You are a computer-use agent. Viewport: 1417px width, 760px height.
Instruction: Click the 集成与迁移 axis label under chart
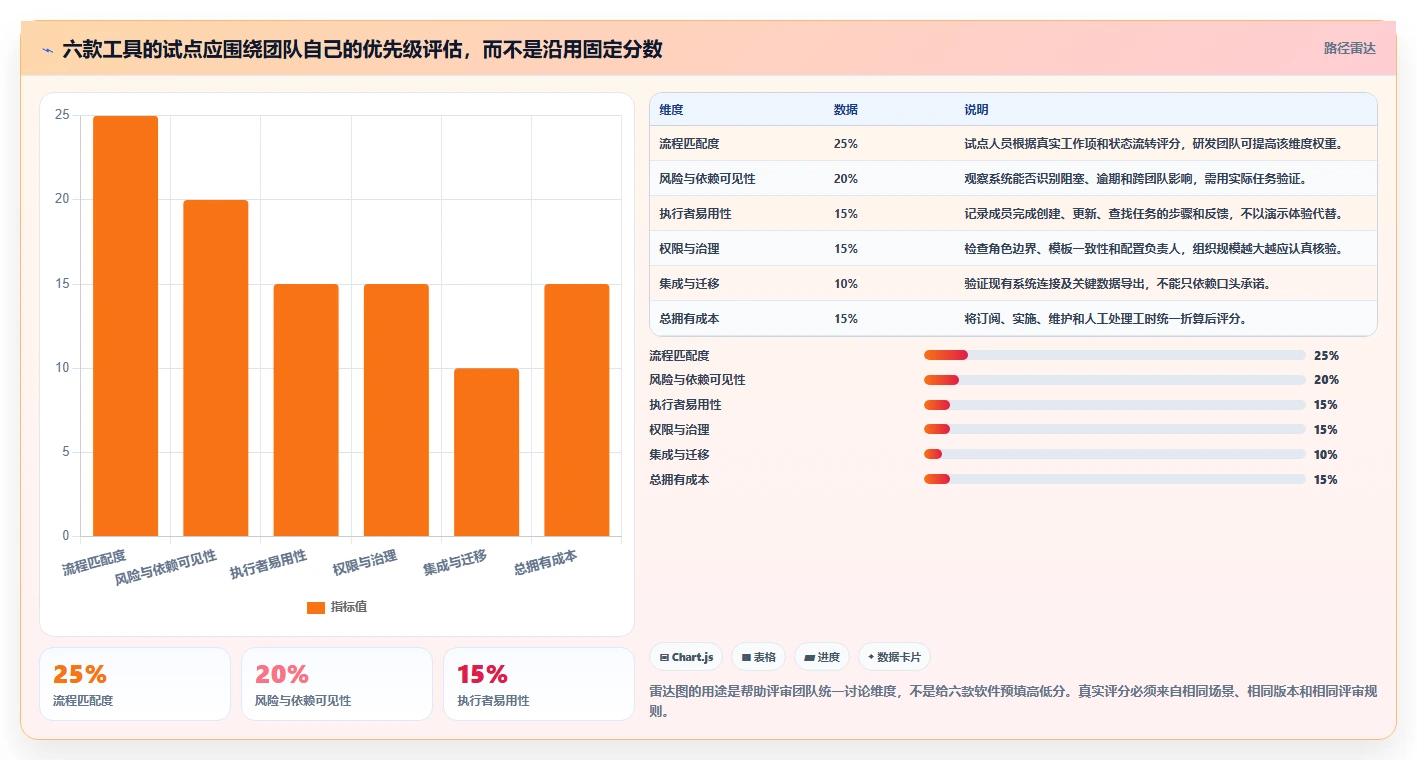coord(455,562)
